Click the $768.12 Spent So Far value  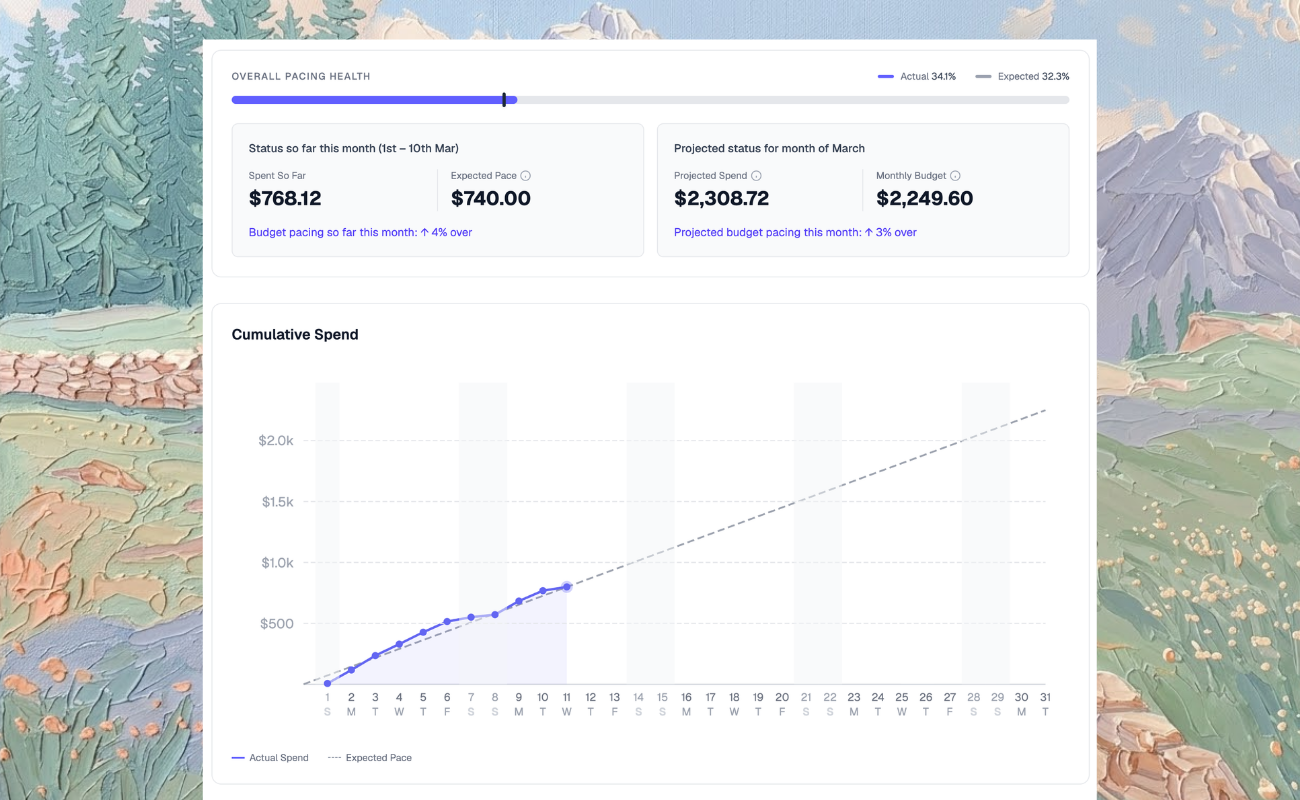click(x=285, y=199)
